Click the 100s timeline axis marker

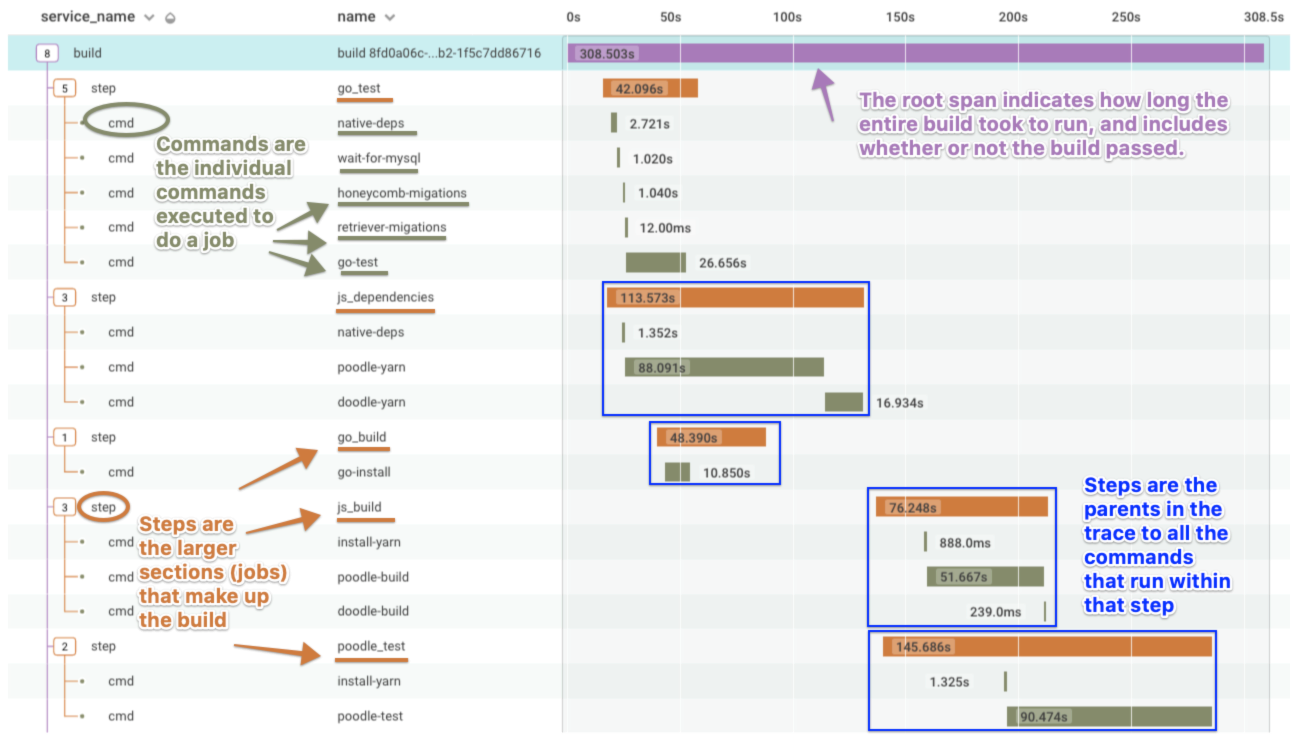tap(786, 17)
